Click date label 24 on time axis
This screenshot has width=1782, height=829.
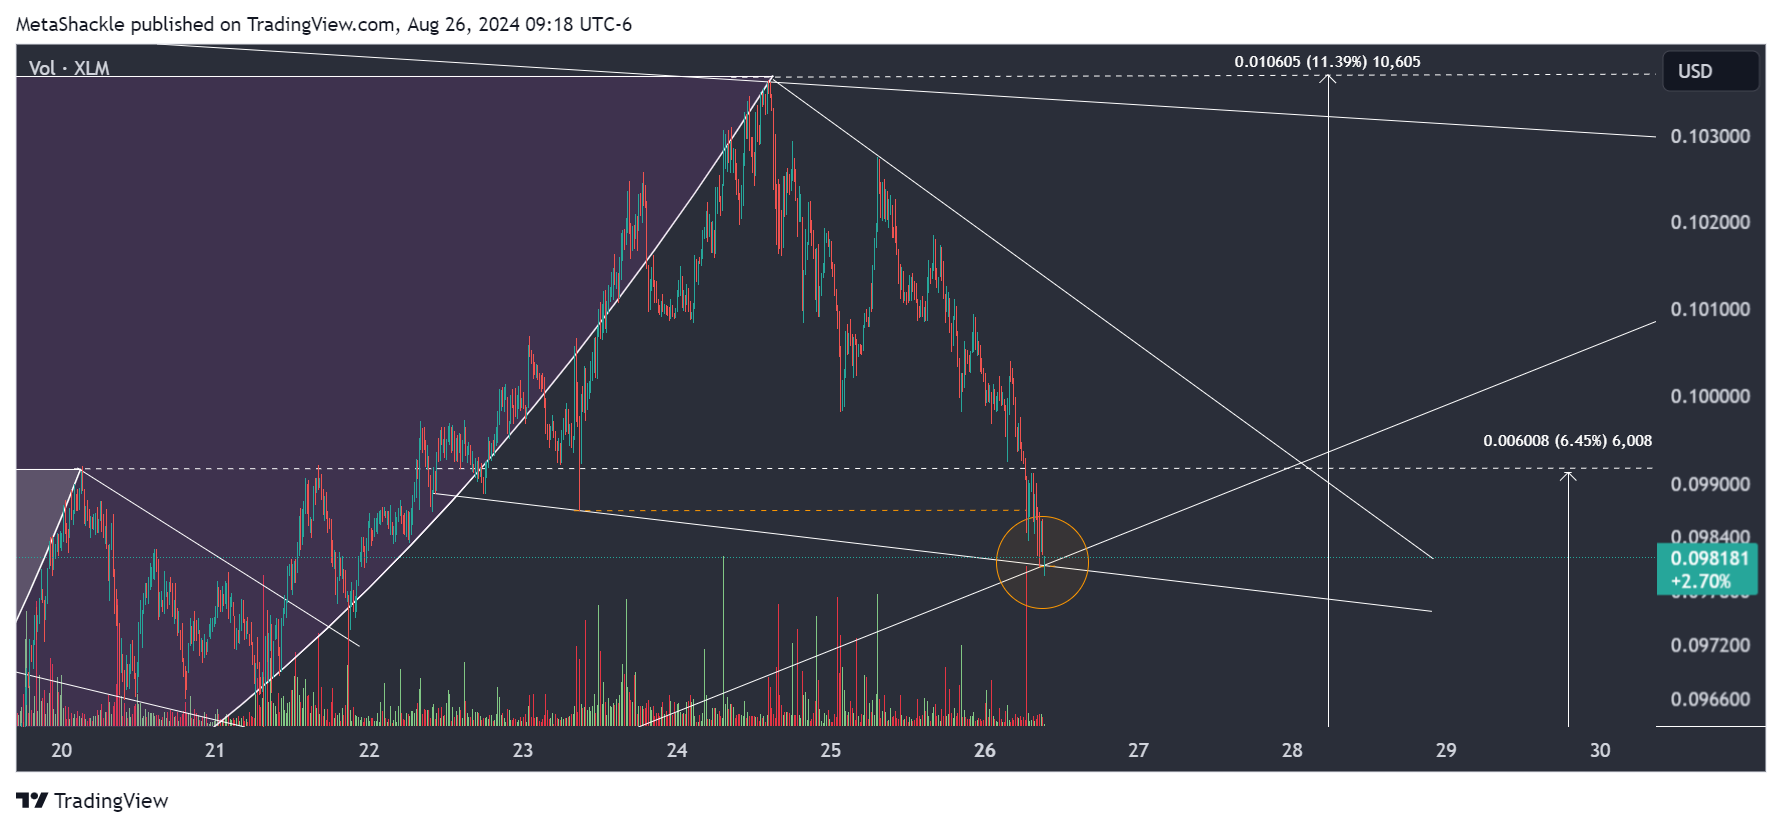tap(677, 750)
